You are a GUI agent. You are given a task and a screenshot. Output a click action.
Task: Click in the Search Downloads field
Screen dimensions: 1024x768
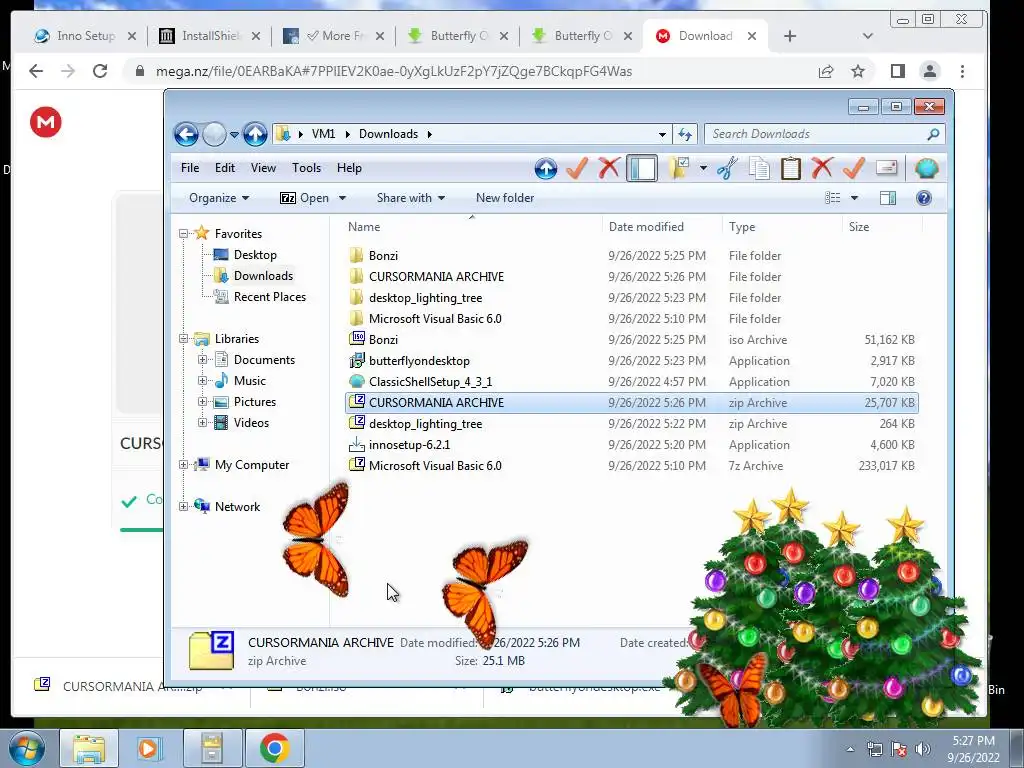(x=816, y=134)
